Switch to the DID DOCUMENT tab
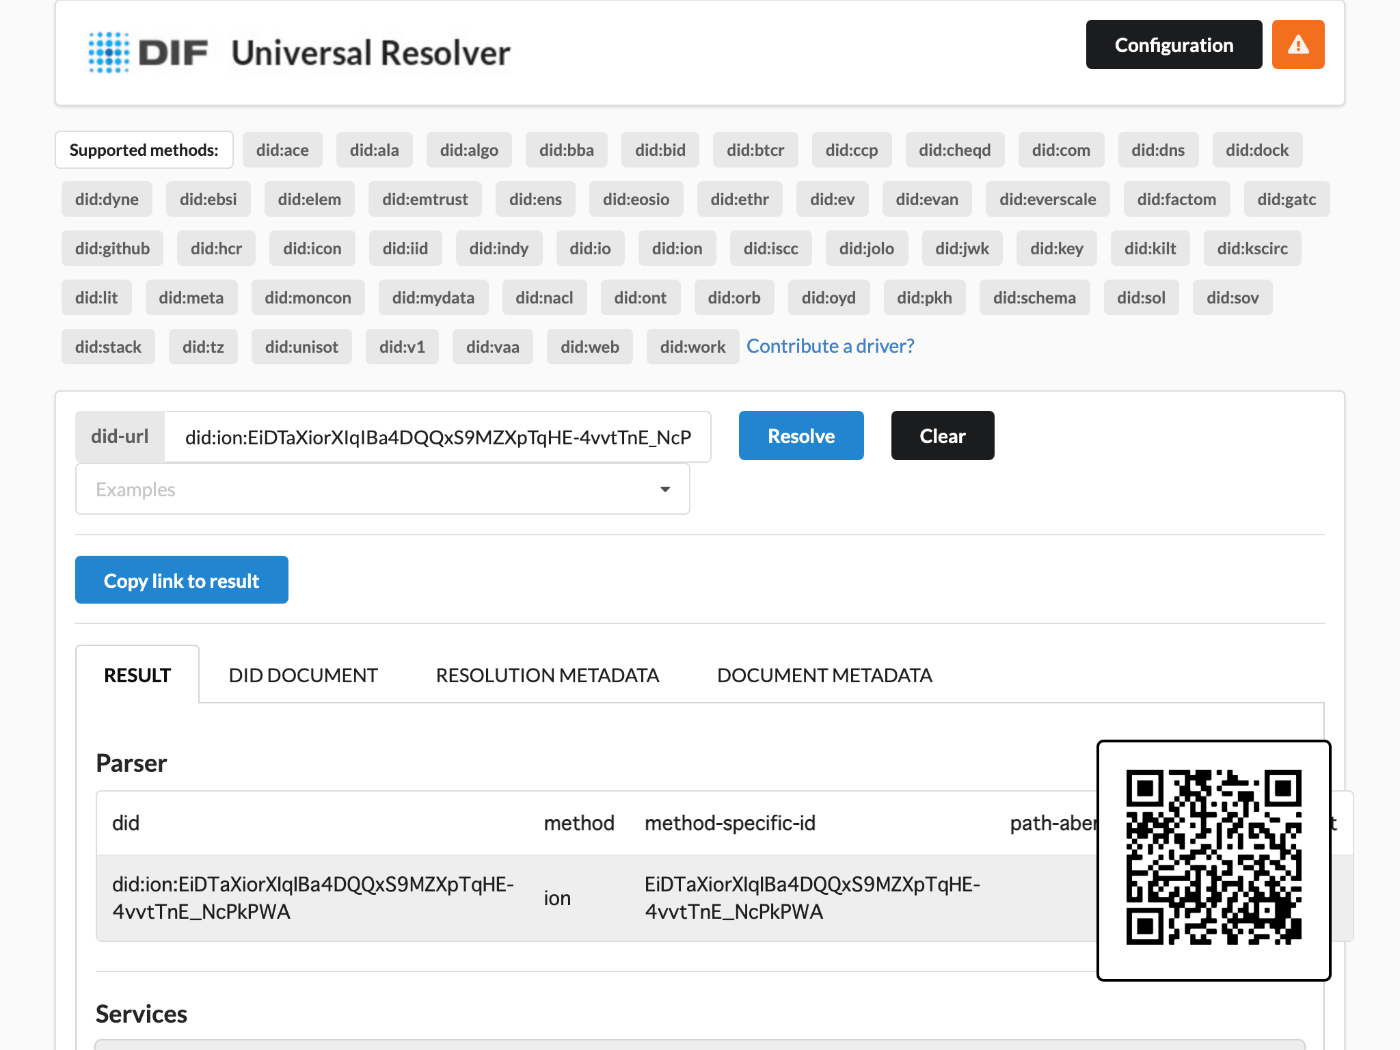 (303, 675)
